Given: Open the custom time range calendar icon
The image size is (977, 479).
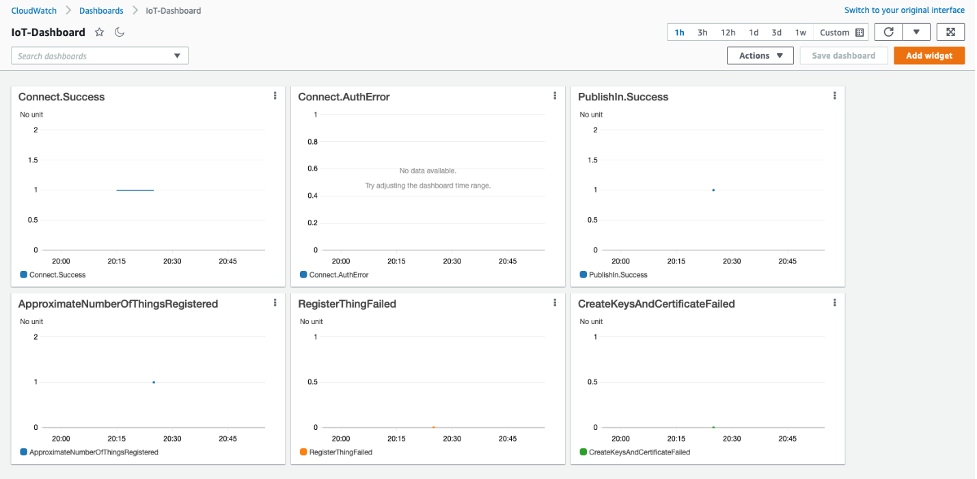Looking at the screenshot, I should [860, 32].
